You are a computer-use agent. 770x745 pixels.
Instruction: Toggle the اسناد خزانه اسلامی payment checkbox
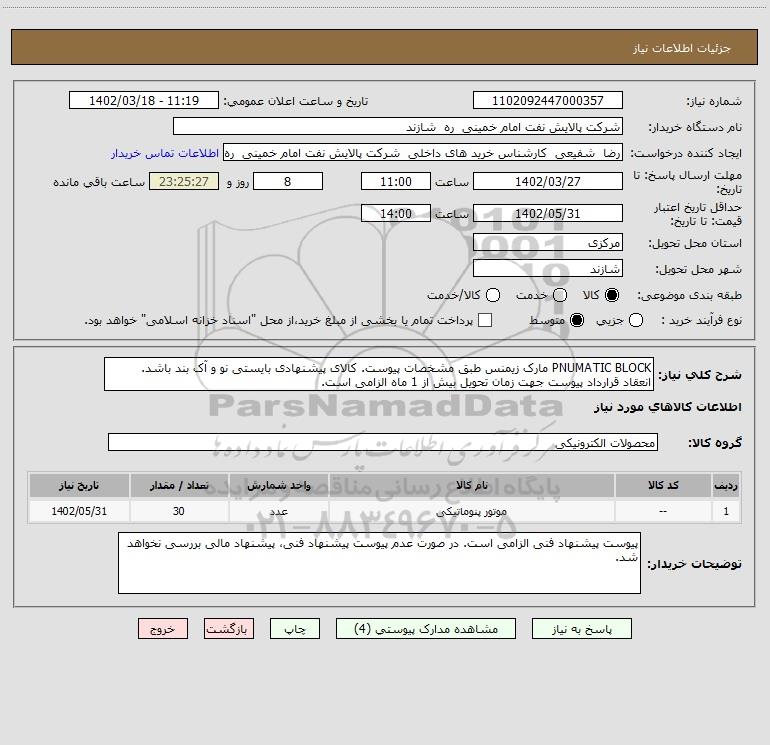(x=485, y=320)
